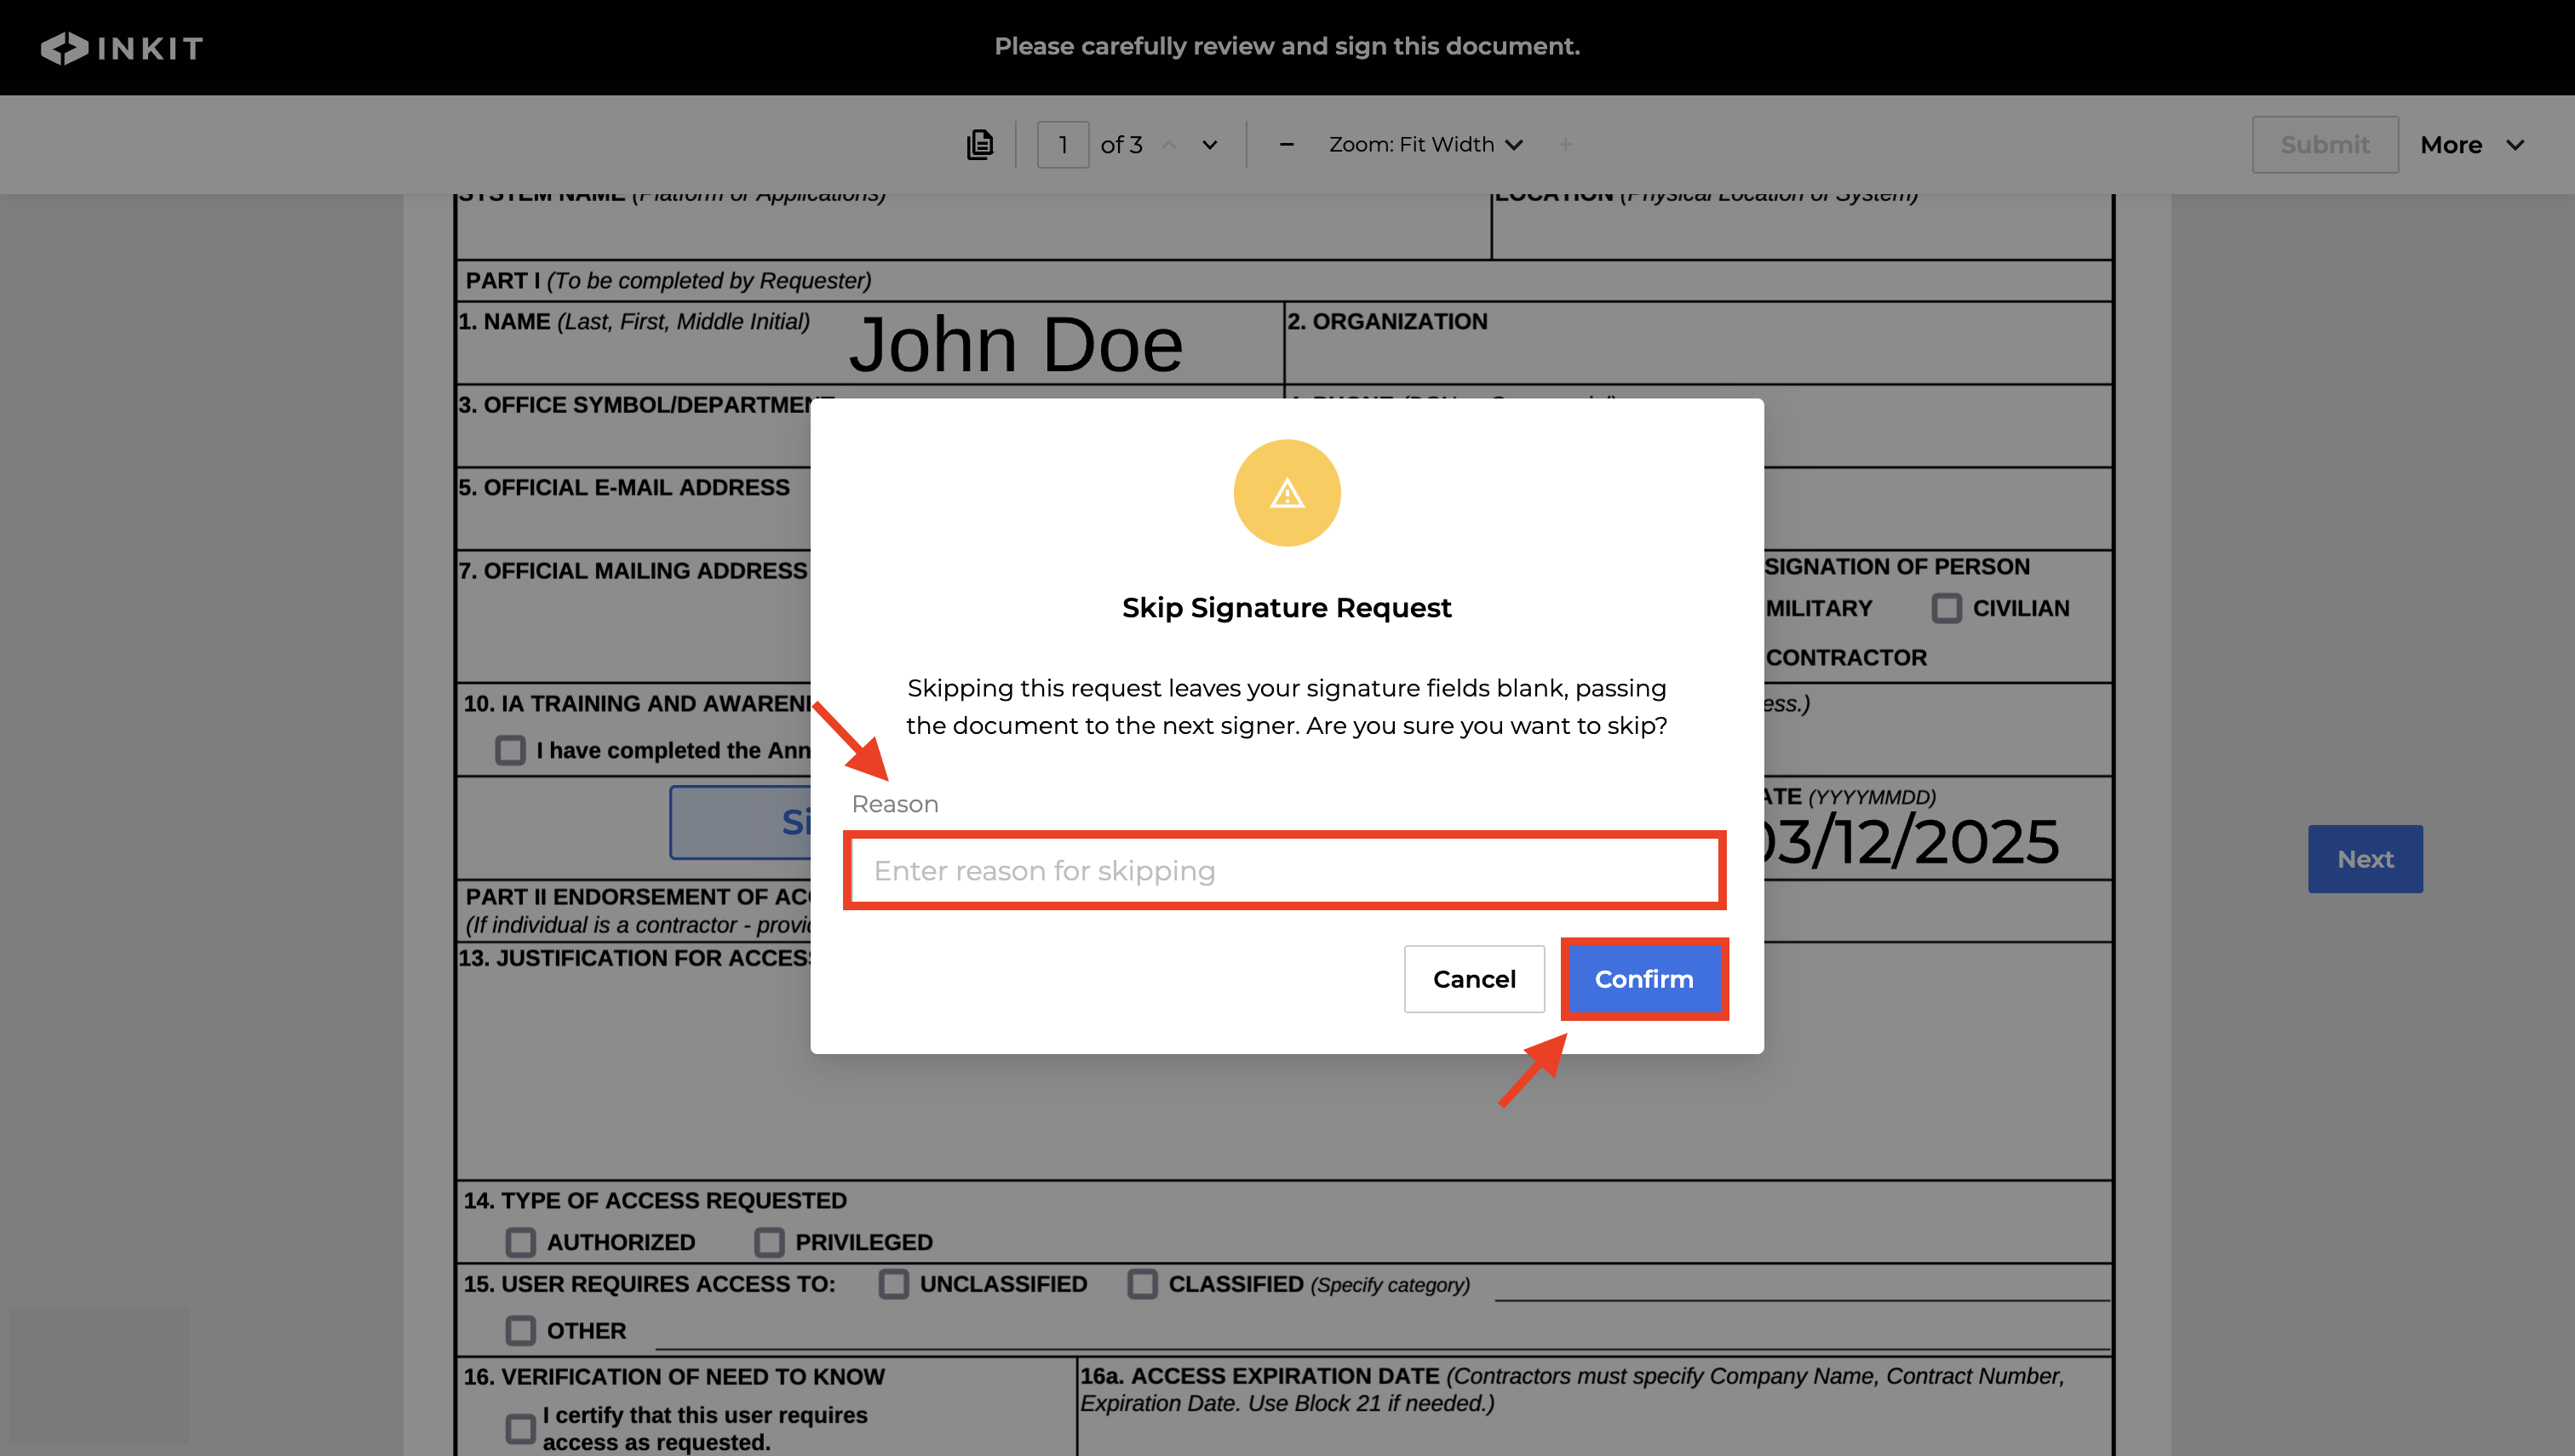The image size is (2575, 1456).
Task: Check the OTHER access checkbox
Action: coord(520,1331)
